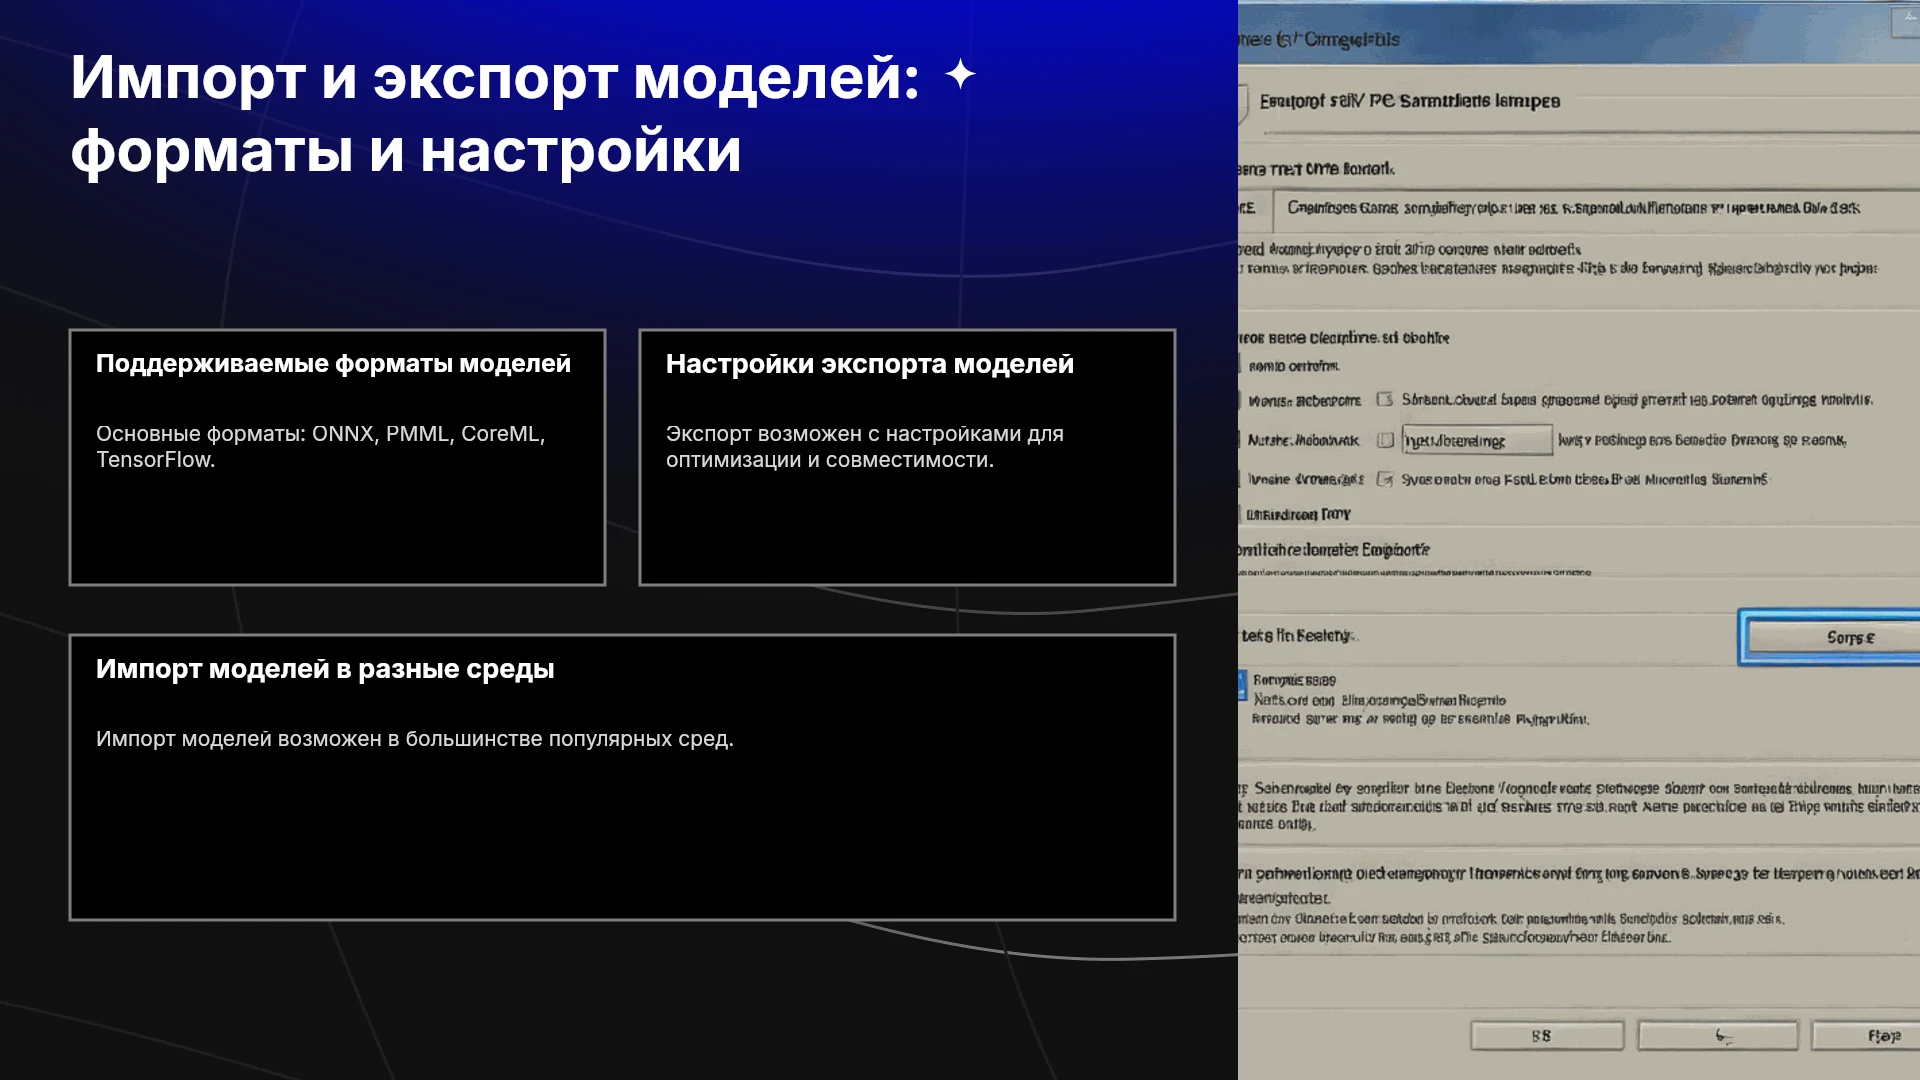Click the long path field near the dialog top
1920x1080 pixels.
click(1597, 209)
